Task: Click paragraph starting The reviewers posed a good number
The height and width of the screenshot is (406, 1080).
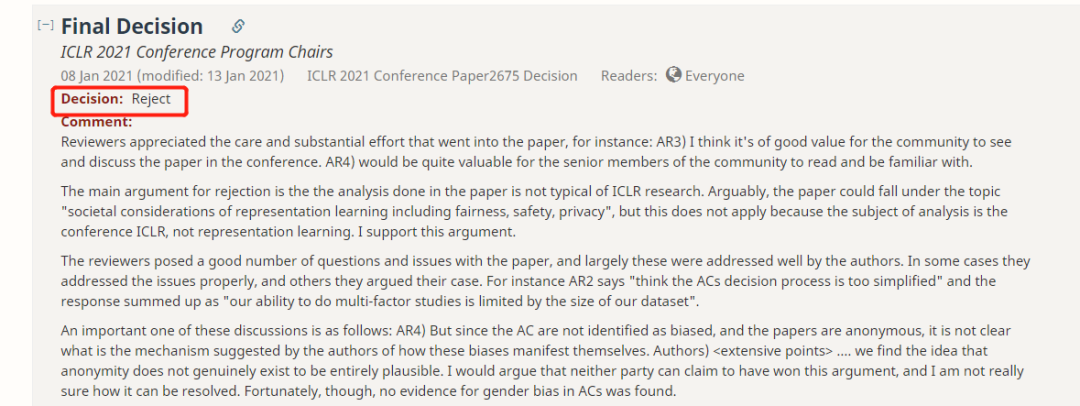Action: coord(546,281)
